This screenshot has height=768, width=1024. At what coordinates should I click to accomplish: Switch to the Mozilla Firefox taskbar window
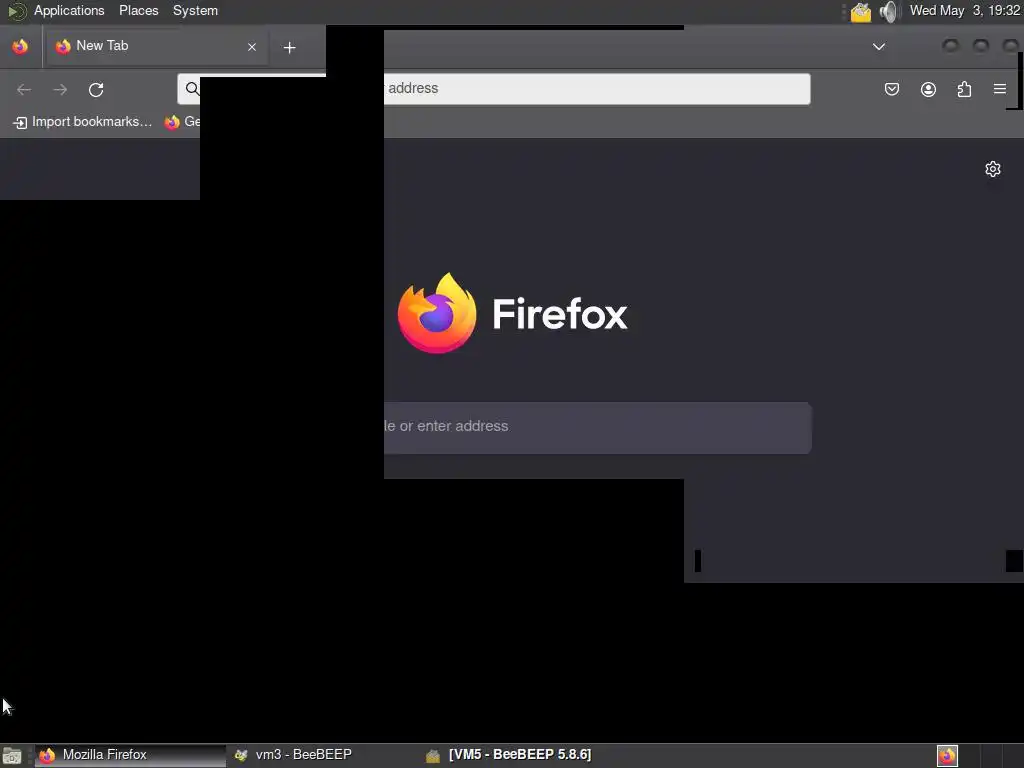tap(130, 756)
